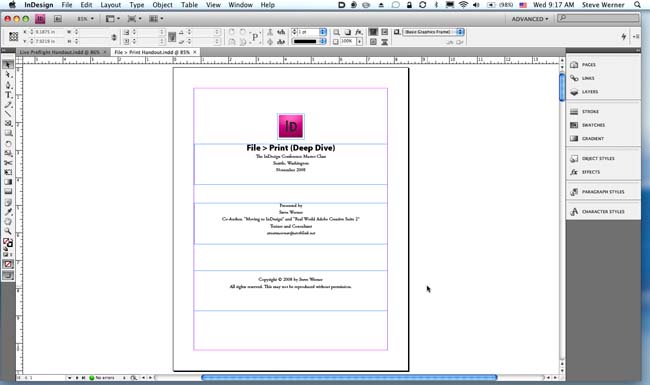Select the Gradient Swatch tool

click(x=8, y=182)
